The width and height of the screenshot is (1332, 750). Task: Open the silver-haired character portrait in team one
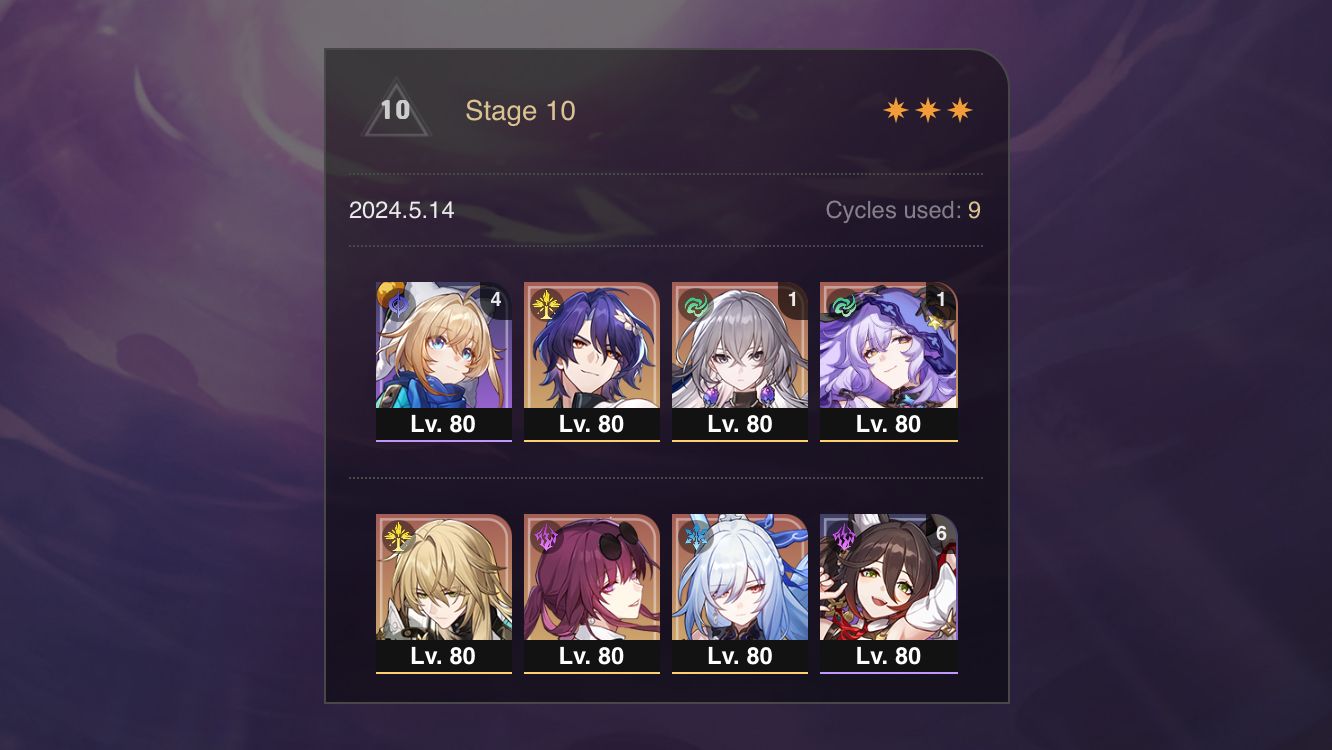[740, 361]
